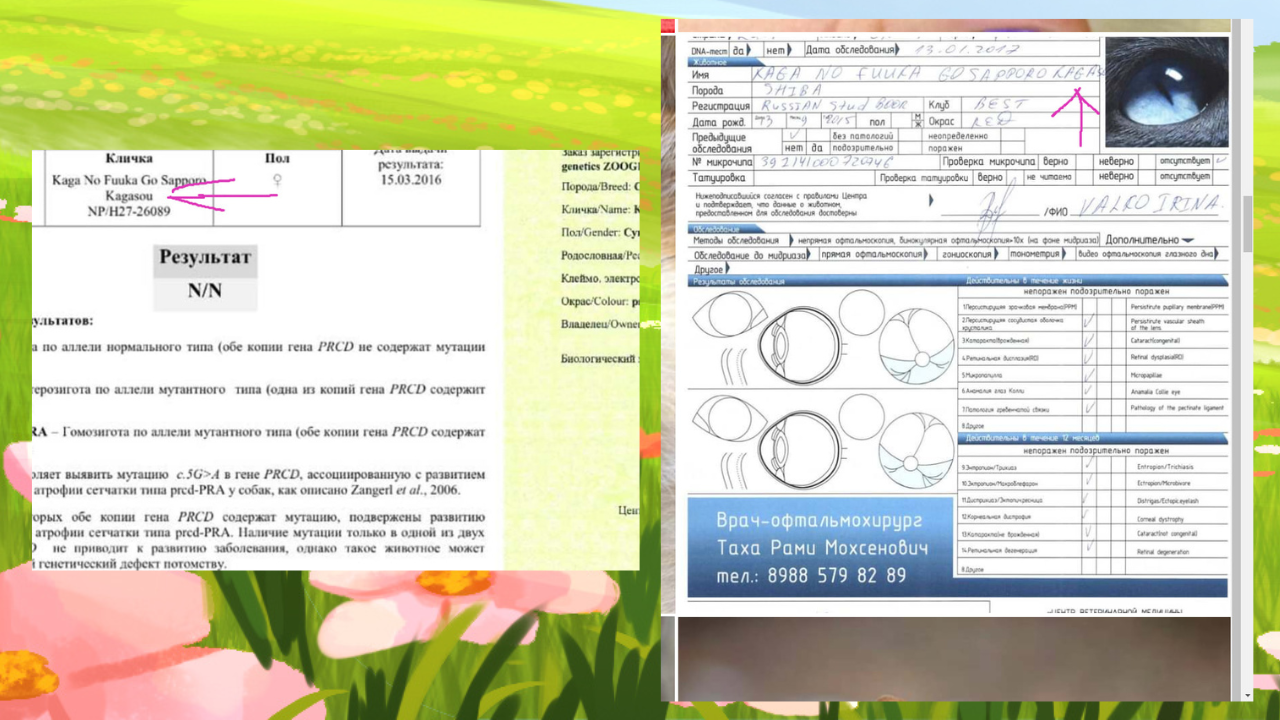Click the 'N/N' result value
Image resolution: width=1280 pixels, height=720 pixels.
[x=204, y=291]
